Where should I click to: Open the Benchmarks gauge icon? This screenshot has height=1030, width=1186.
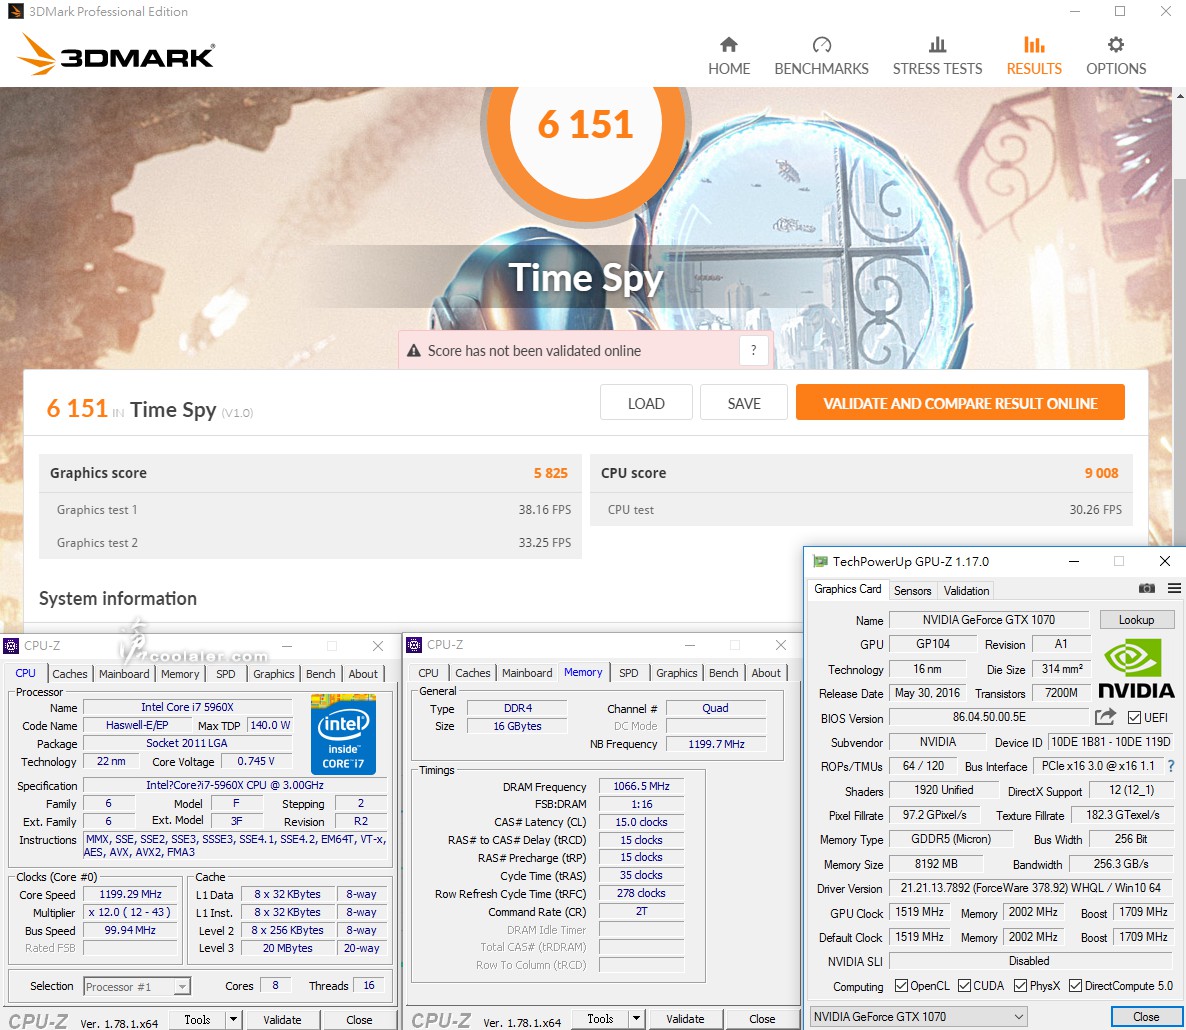(821, 45)
